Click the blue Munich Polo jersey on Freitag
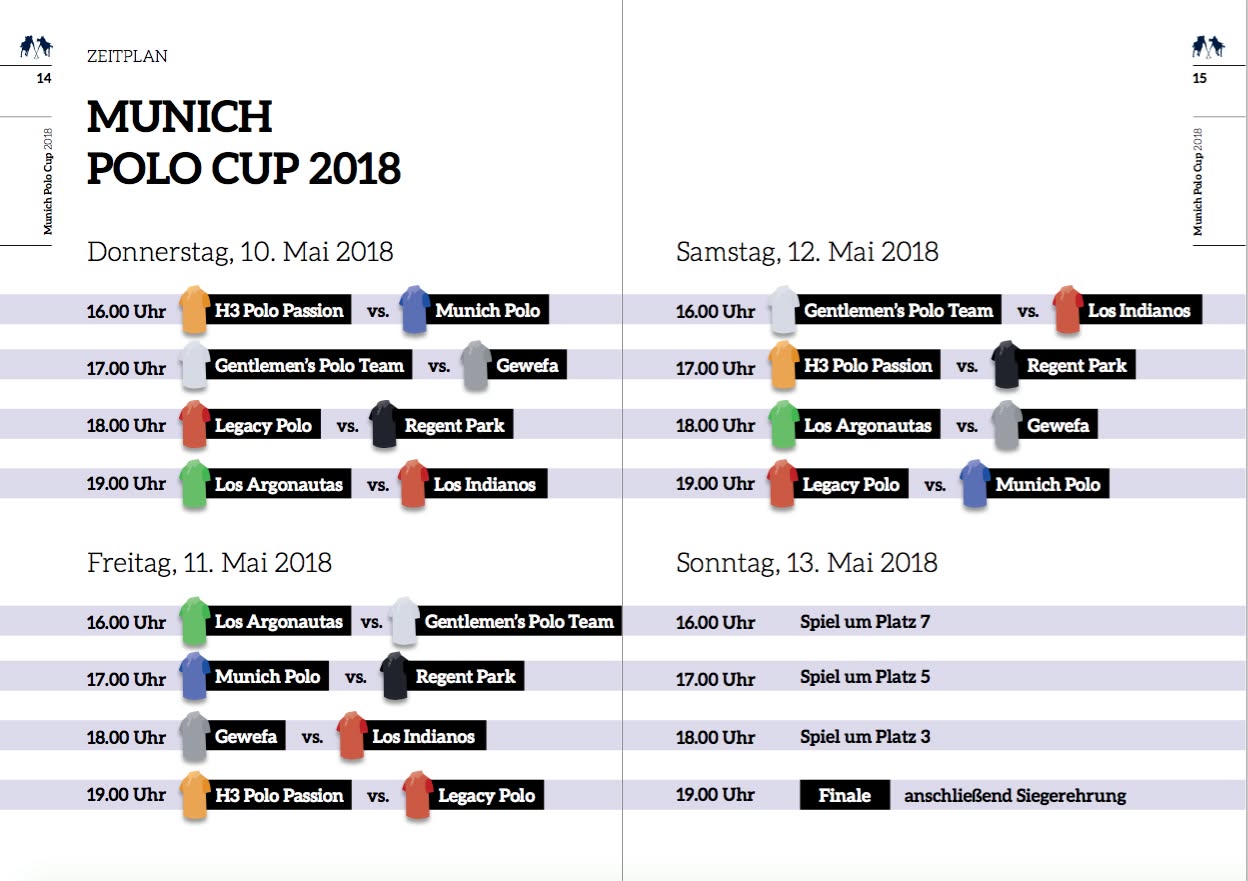1248x881 pixels. tap(194, 677)
